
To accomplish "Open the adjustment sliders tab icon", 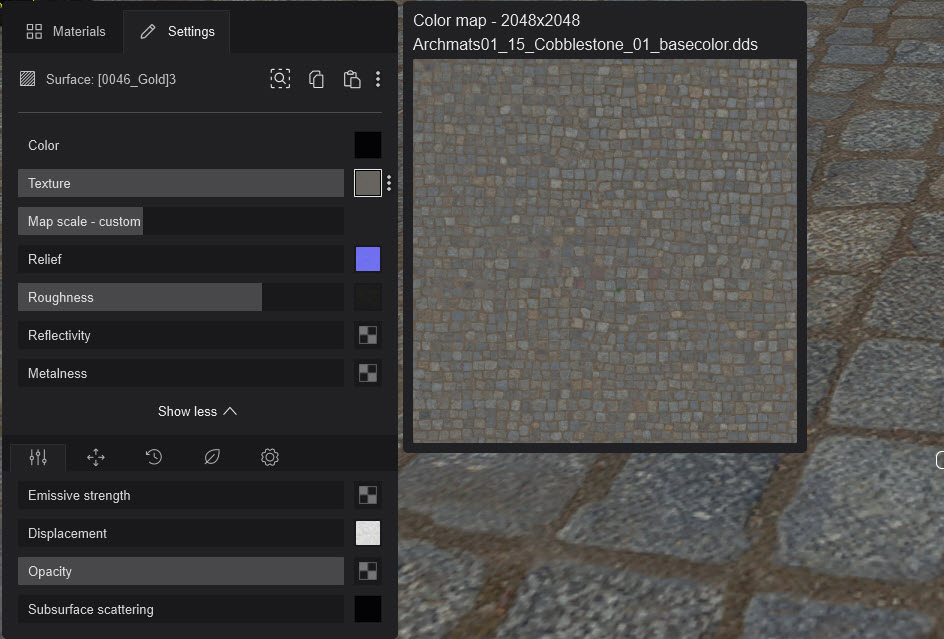I will point(38,457).
